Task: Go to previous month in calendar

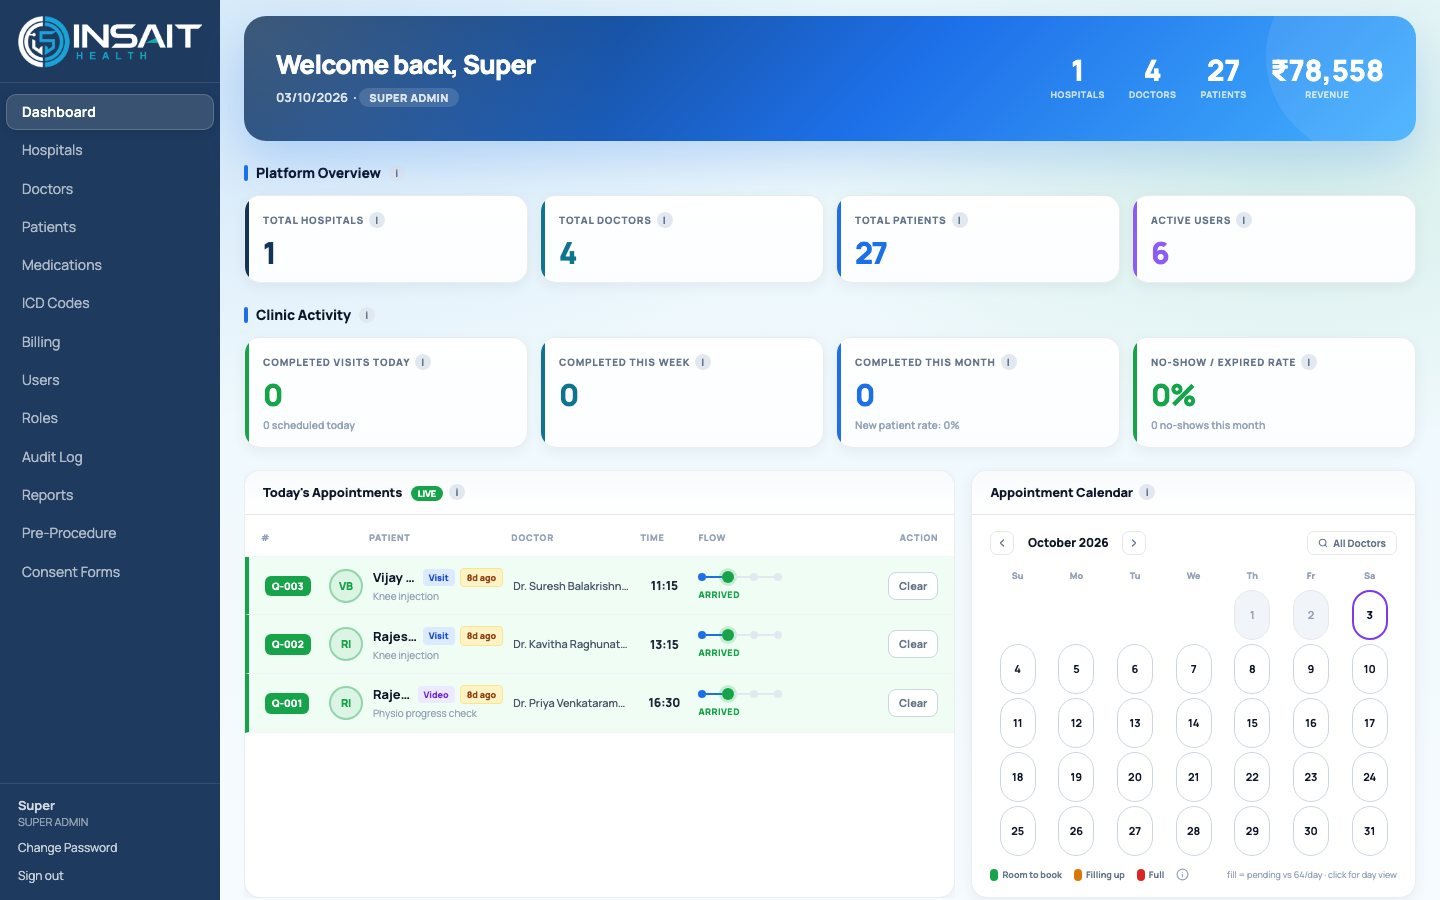Action: click(1002, 543)
